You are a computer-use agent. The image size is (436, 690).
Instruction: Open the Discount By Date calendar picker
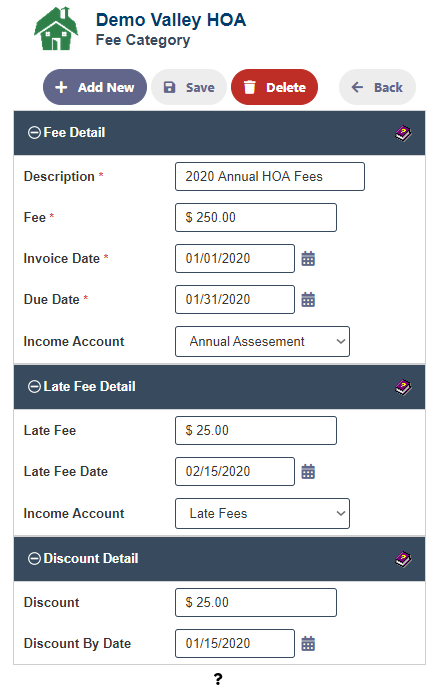click(308, 643)
